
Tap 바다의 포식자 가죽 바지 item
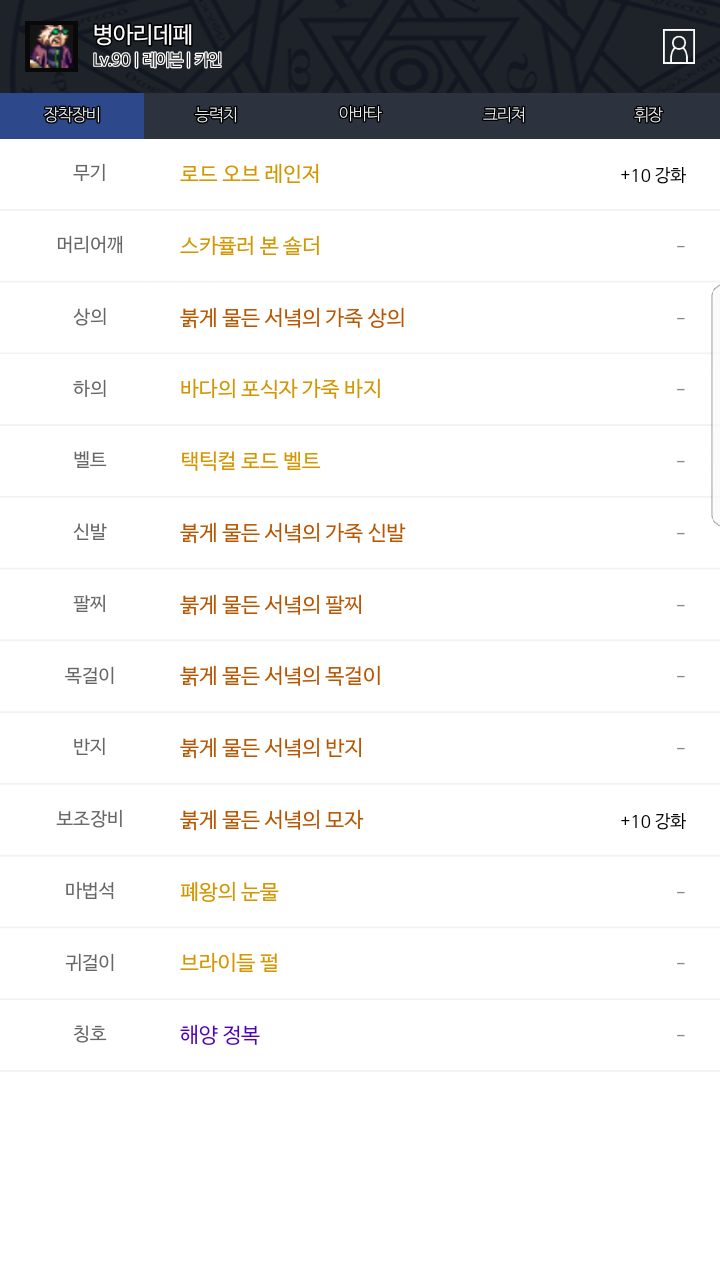281,389
